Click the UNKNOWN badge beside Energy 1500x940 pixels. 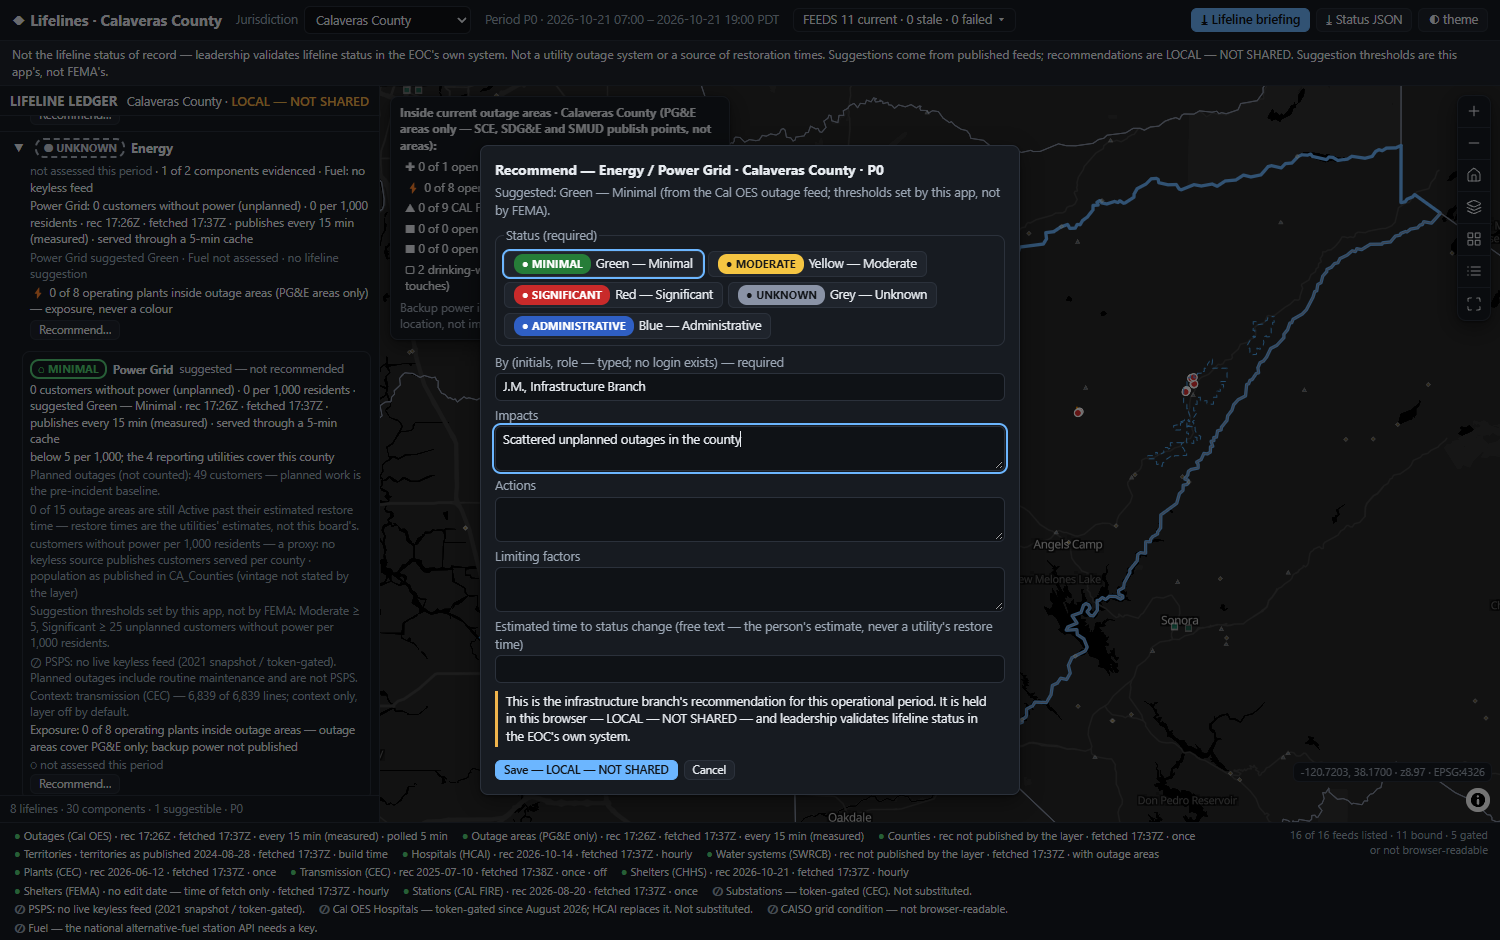[79, 148]
